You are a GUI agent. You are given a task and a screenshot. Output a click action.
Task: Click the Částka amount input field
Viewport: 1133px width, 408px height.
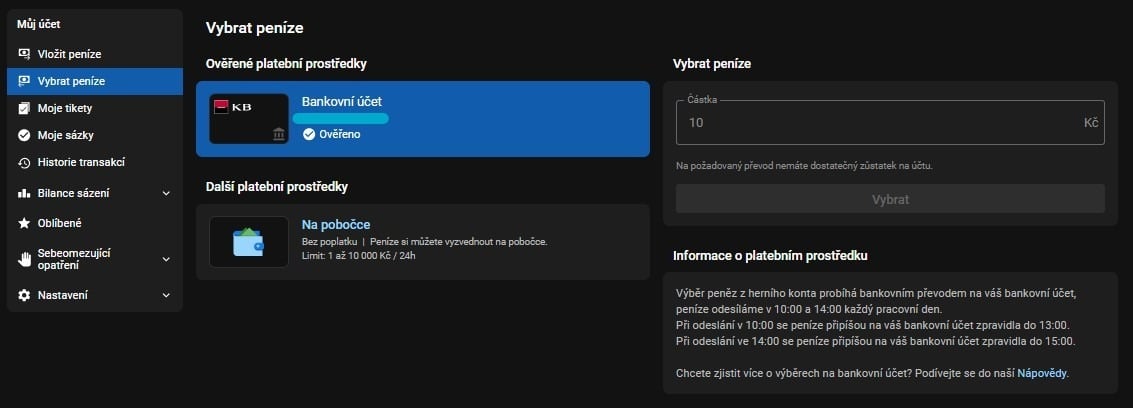click(x=890, y=122)
